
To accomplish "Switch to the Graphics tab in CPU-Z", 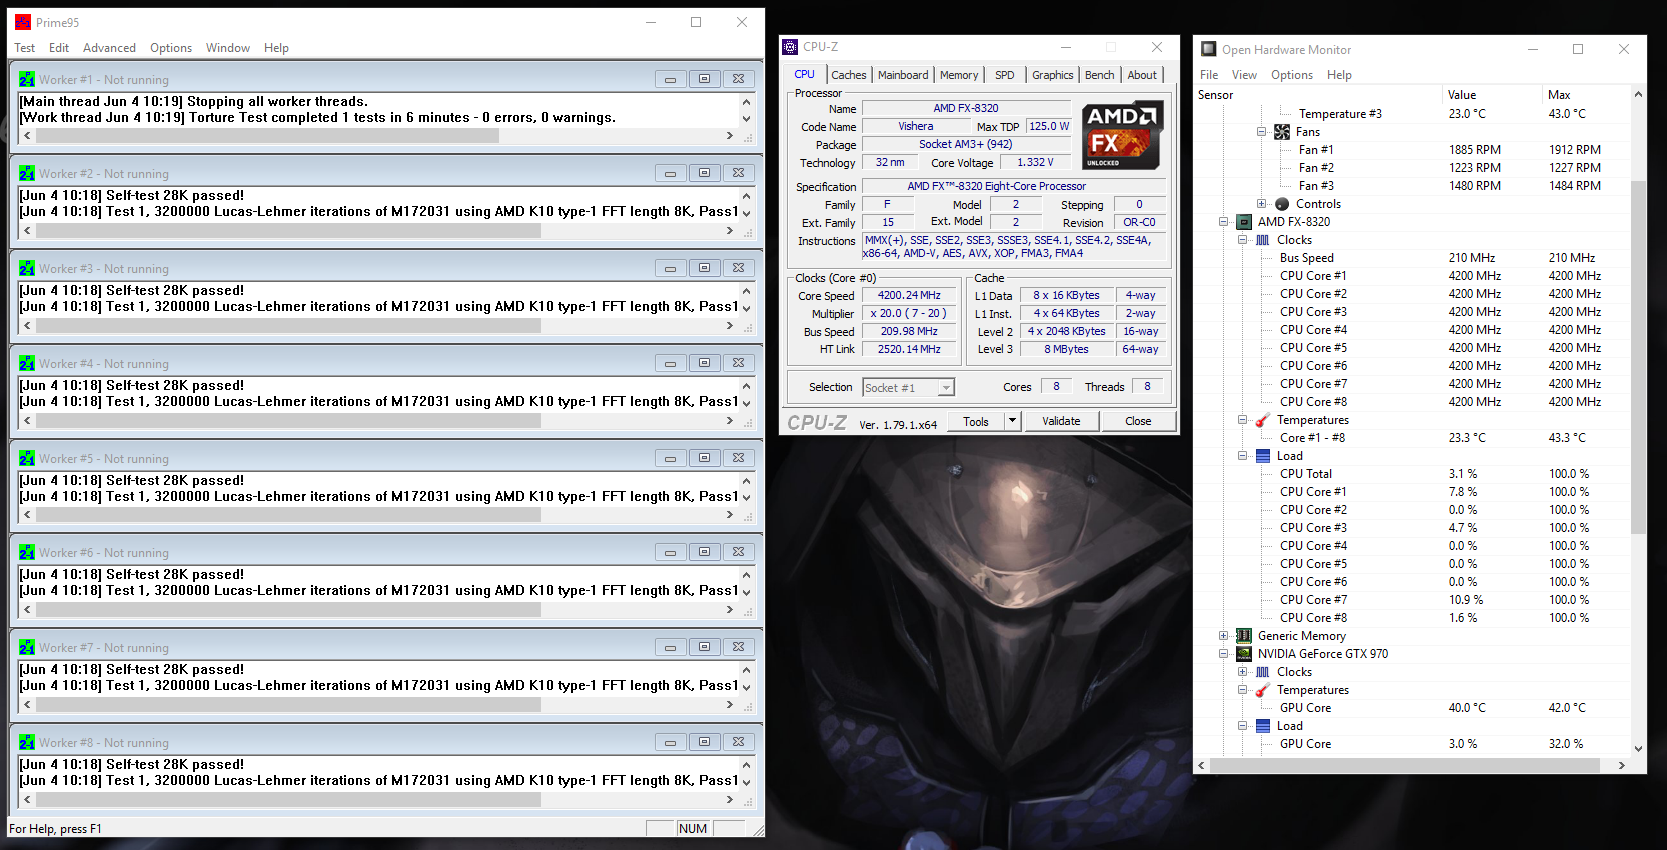I will point(1053,75).
